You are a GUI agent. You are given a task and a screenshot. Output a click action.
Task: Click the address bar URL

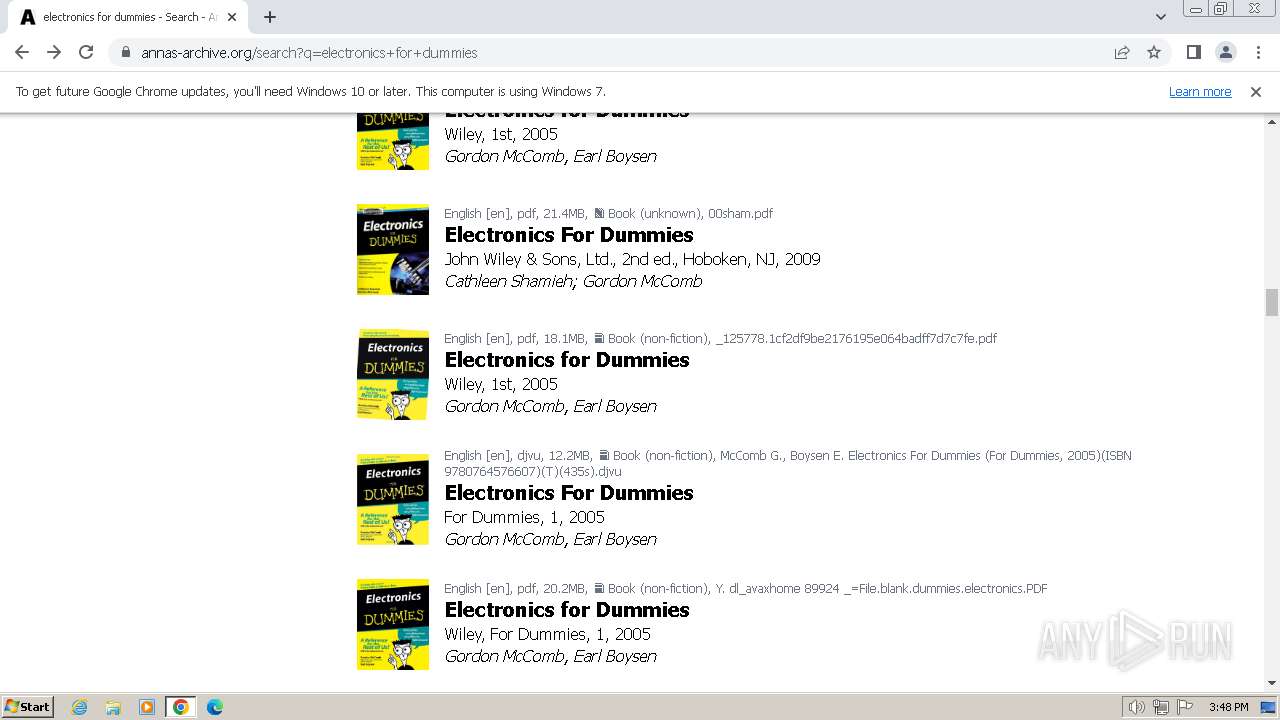pyautogui.click(x=309, y=53)
